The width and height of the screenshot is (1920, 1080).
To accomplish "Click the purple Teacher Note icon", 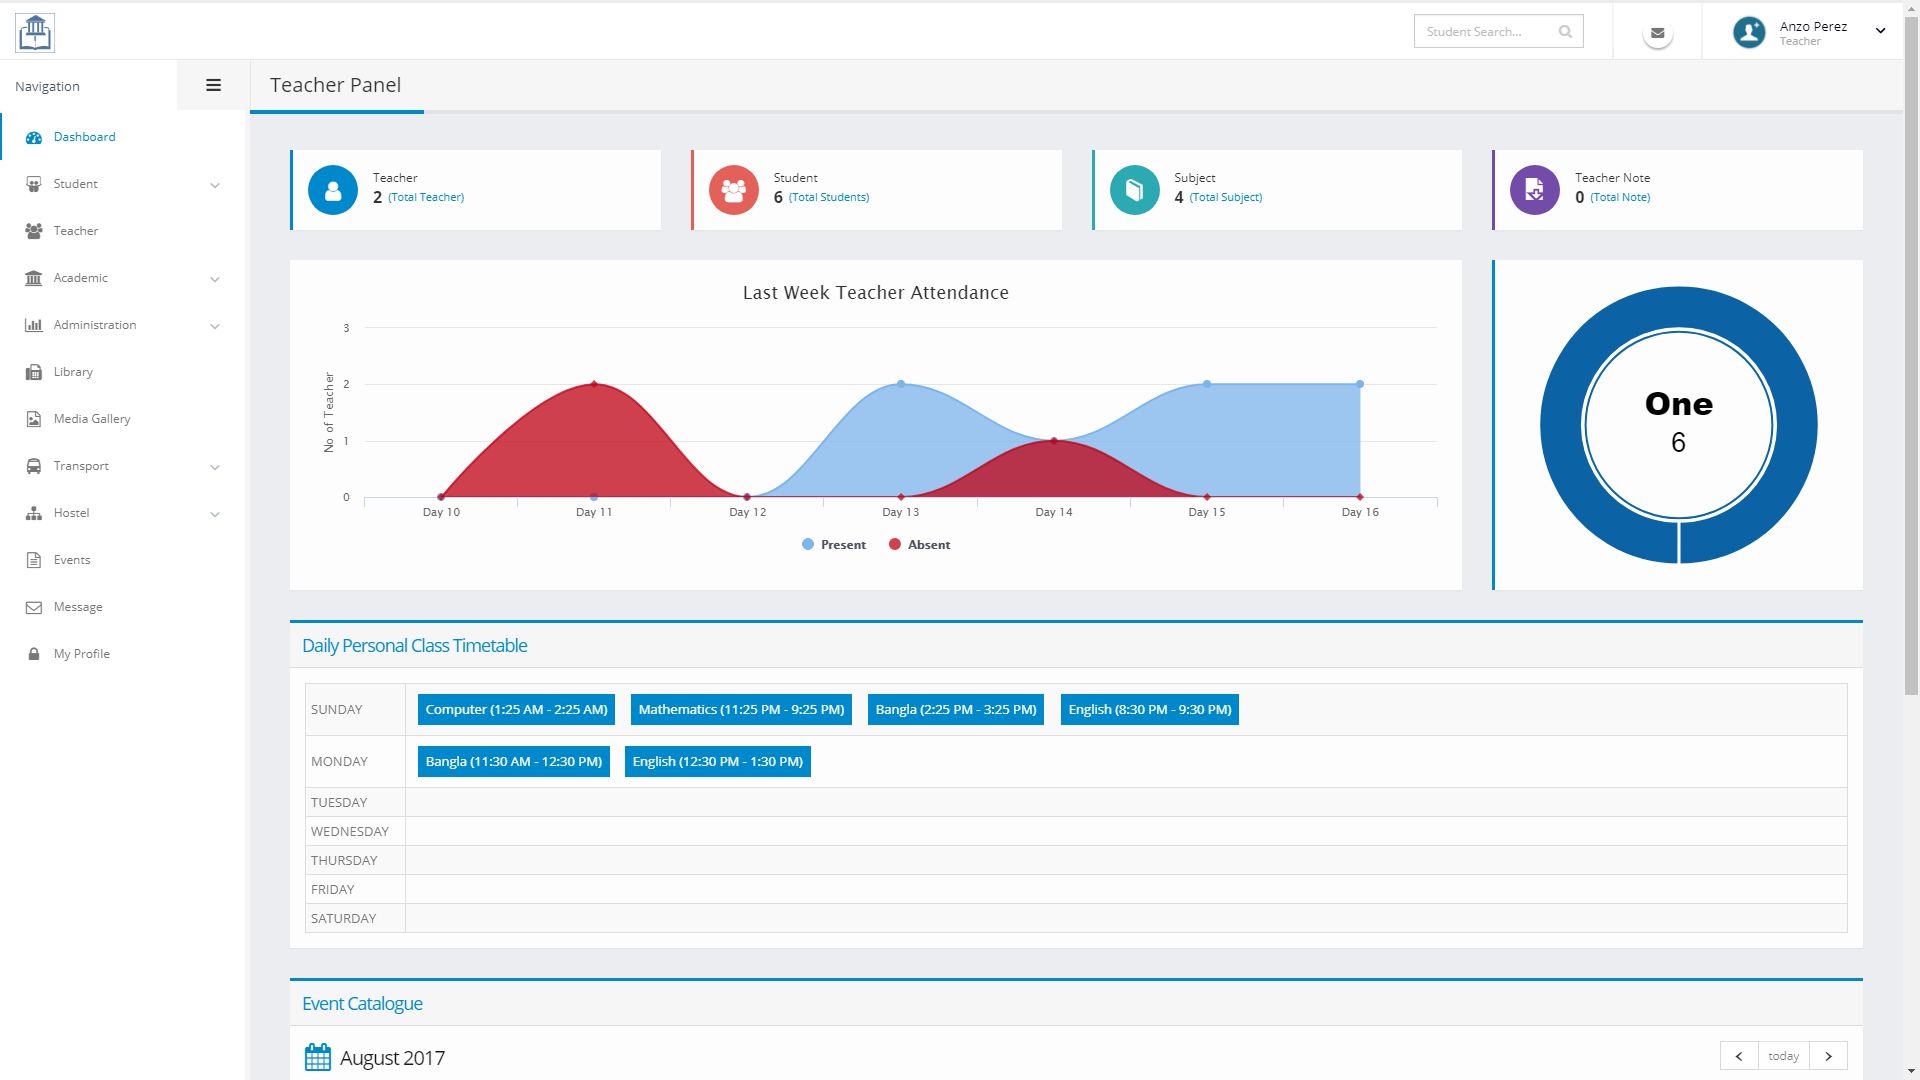I will point(1534,190).
